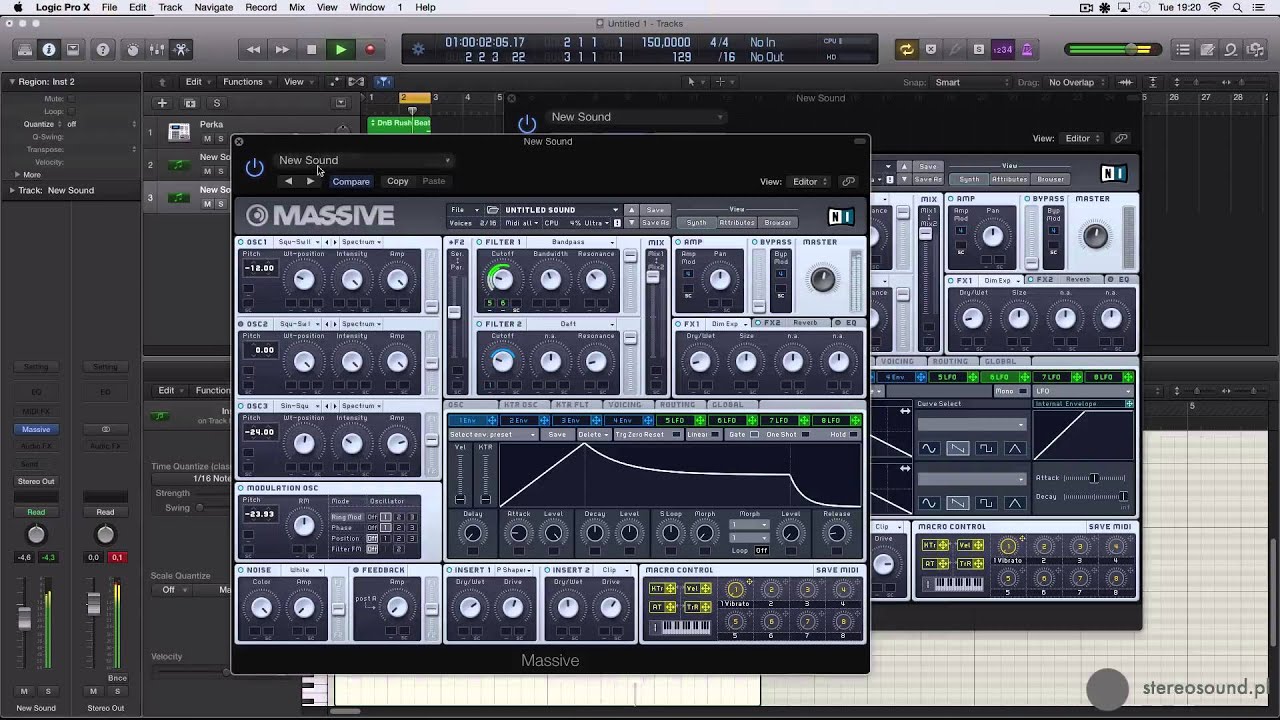Image resolution: width=1280 pixels, height=720 pixels.
Task: Open Smart Controls dial icon
Action: [x=132, y=49]
